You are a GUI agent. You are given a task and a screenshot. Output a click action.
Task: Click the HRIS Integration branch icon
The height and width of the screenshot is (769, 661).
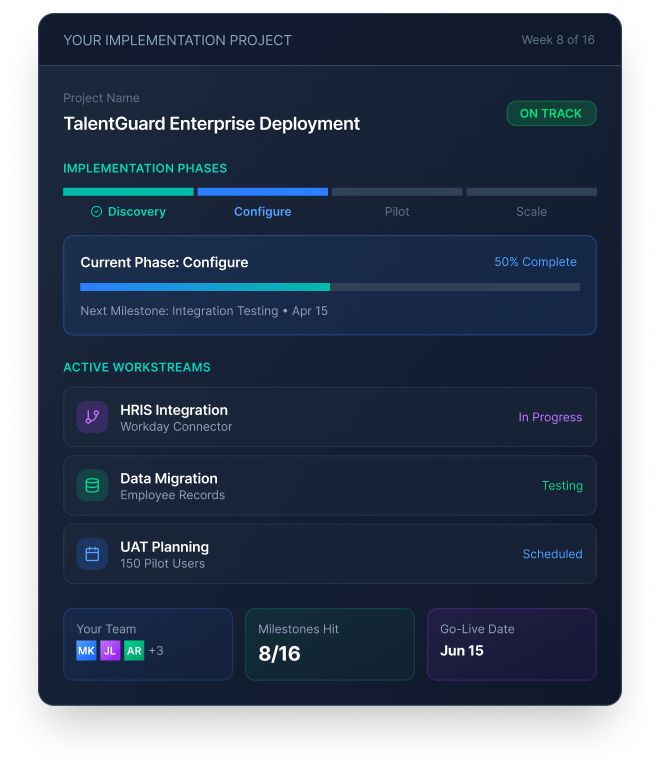click(92, 417)
